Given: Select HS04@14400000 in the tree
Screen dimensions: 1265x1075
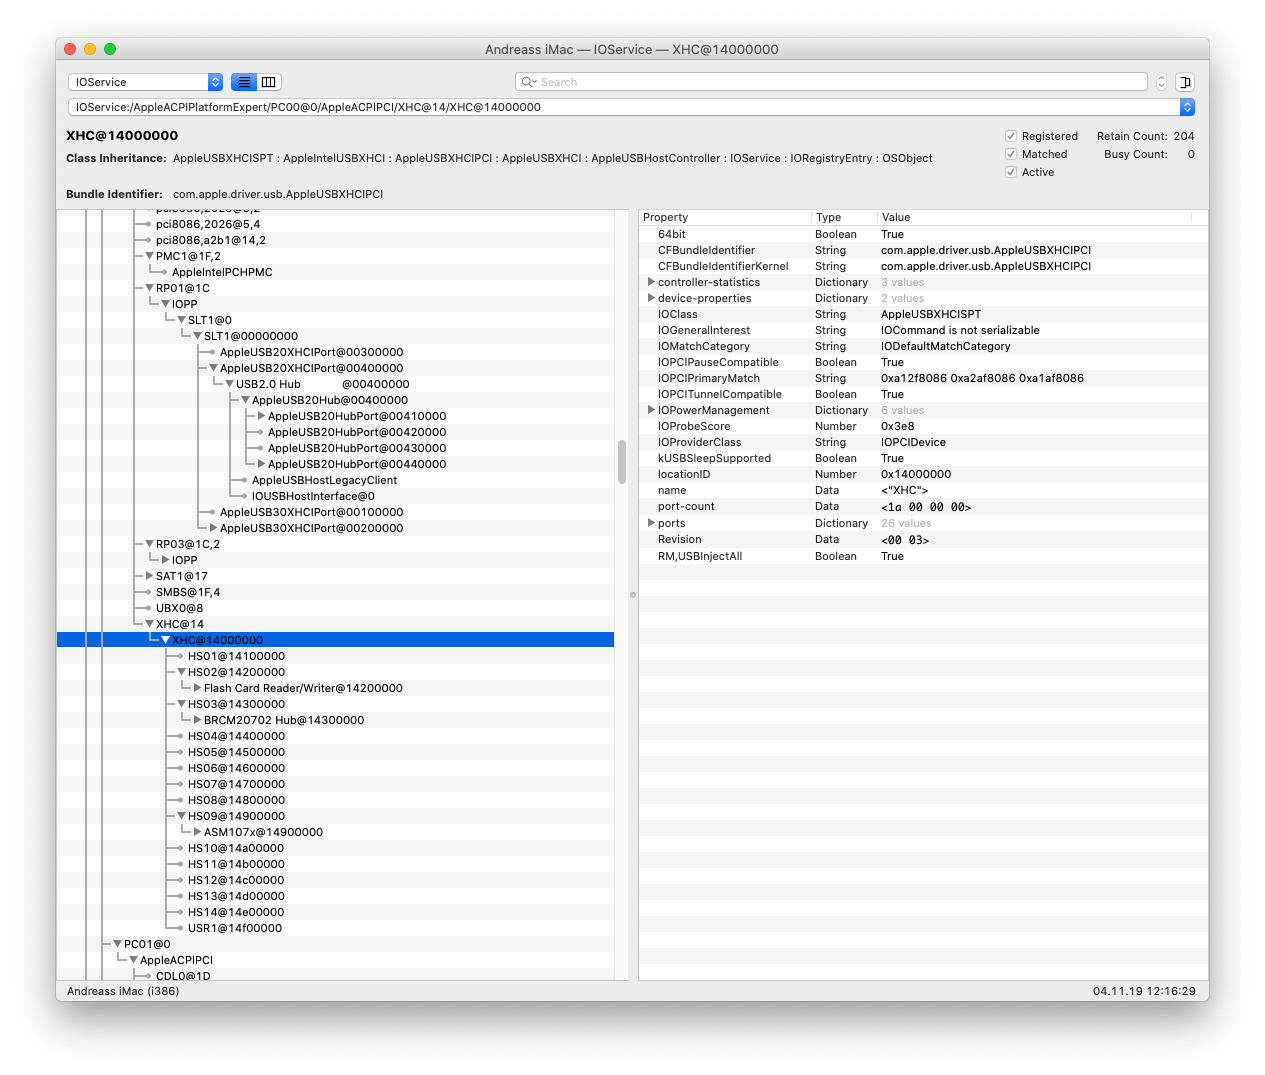Looking at the screenshot, I should (236, 736).
